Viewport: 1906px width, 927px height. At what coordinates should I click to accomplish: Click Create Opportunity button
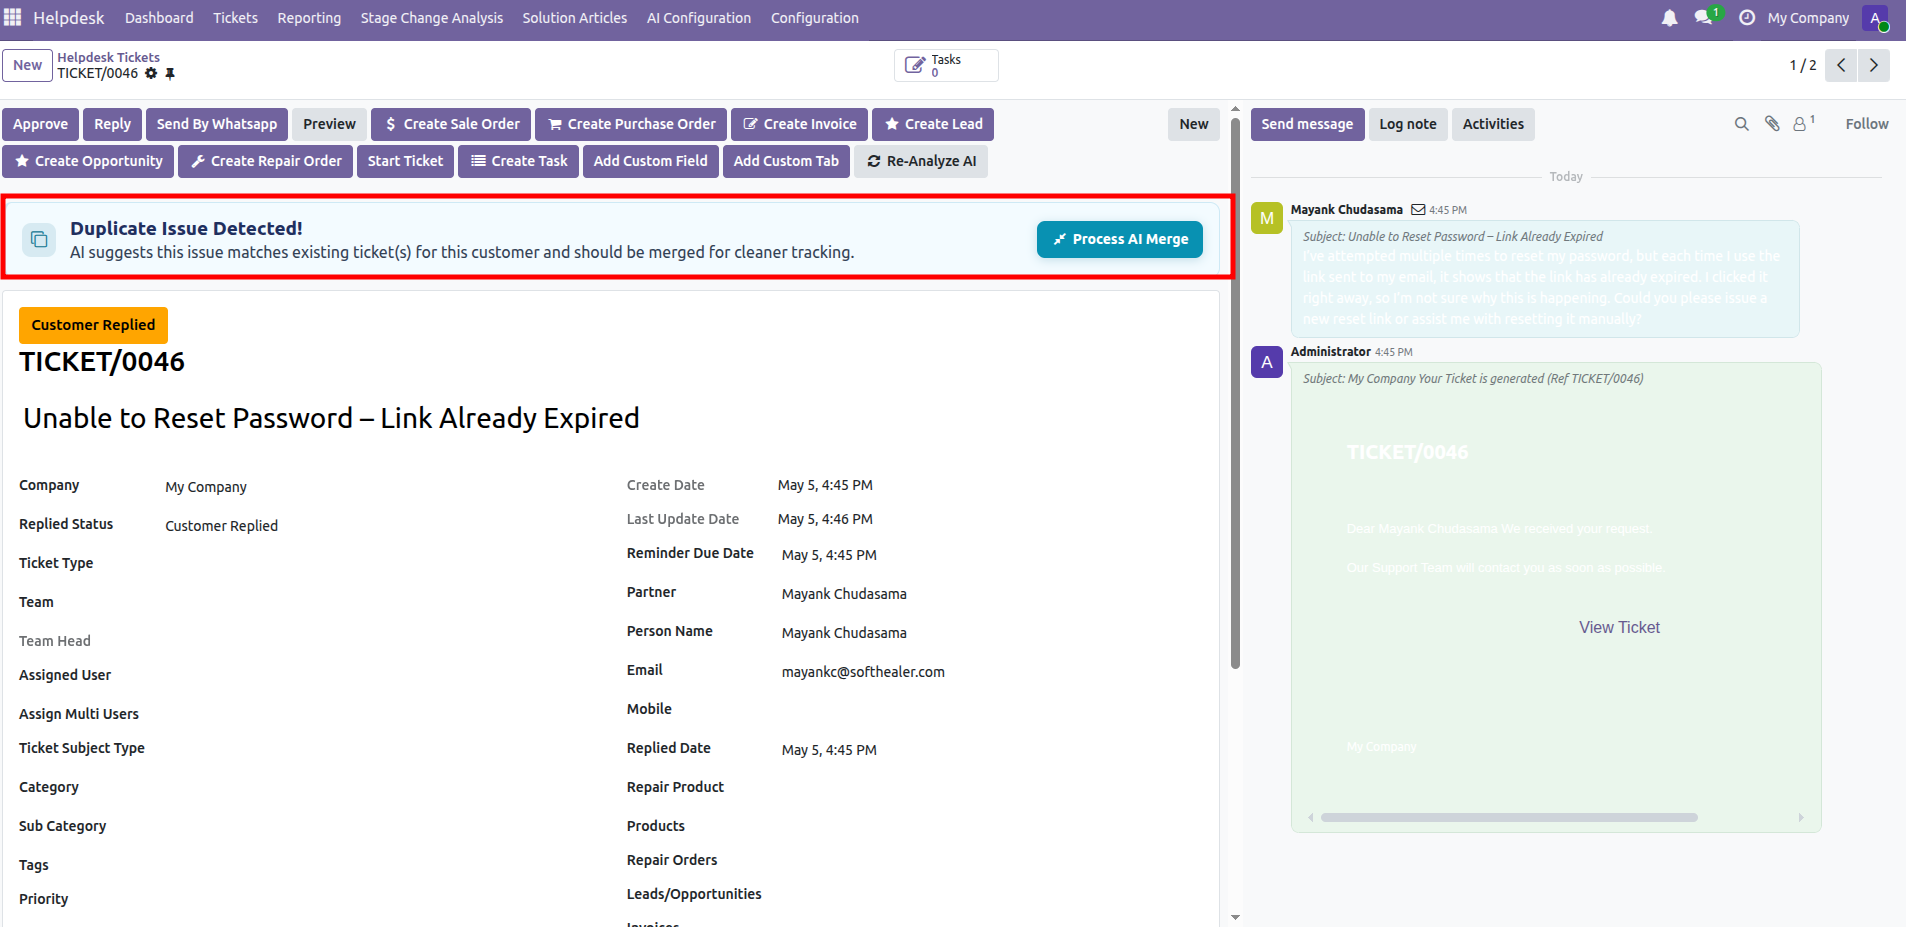click(x=88, y=161)
